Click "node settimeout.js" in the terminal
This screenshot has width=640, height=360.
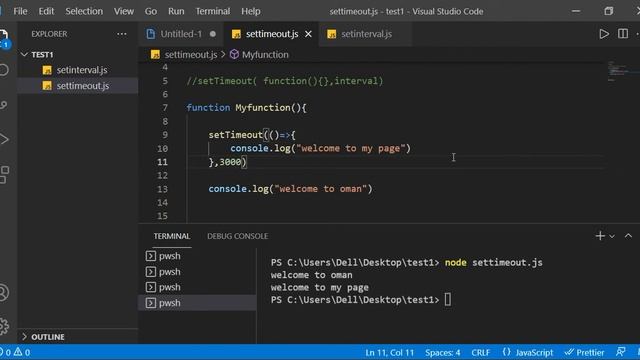[x=493, y=262]
